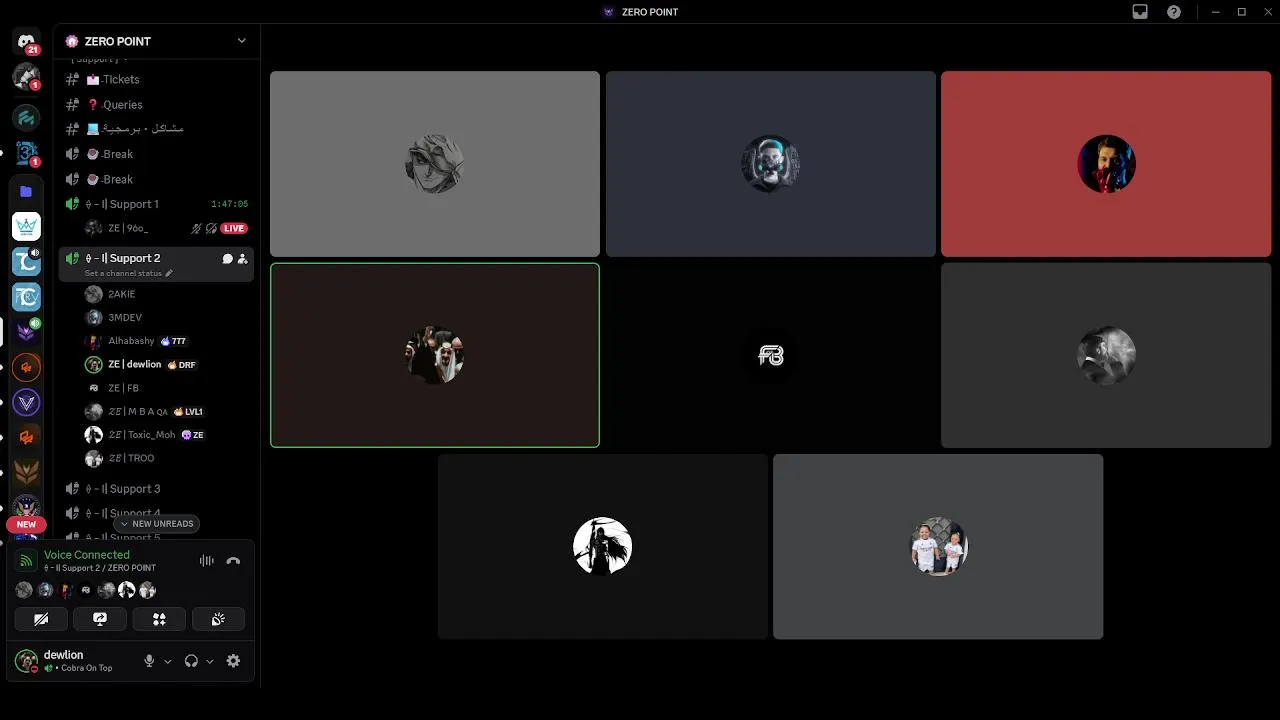Open the server folder icon in sidebar

[26, 191]
